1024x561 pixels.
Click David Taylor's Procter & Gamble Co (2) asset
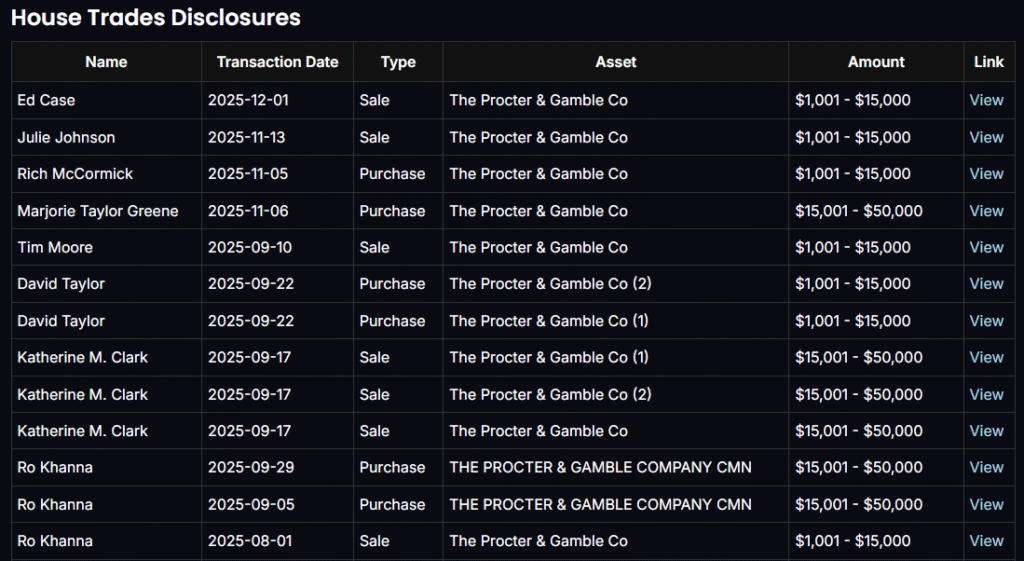(x=550, y=284)
